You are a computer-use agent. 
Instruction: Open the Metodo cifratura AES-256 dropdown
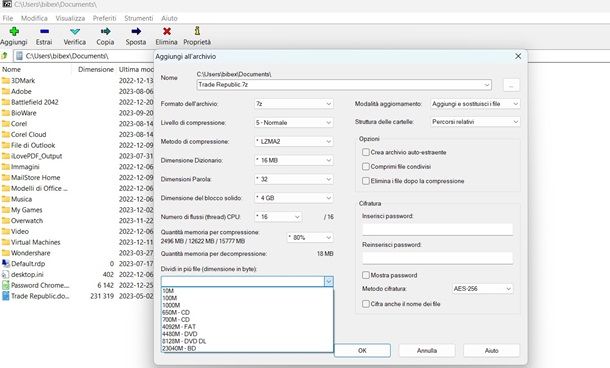tap(482, 289)
